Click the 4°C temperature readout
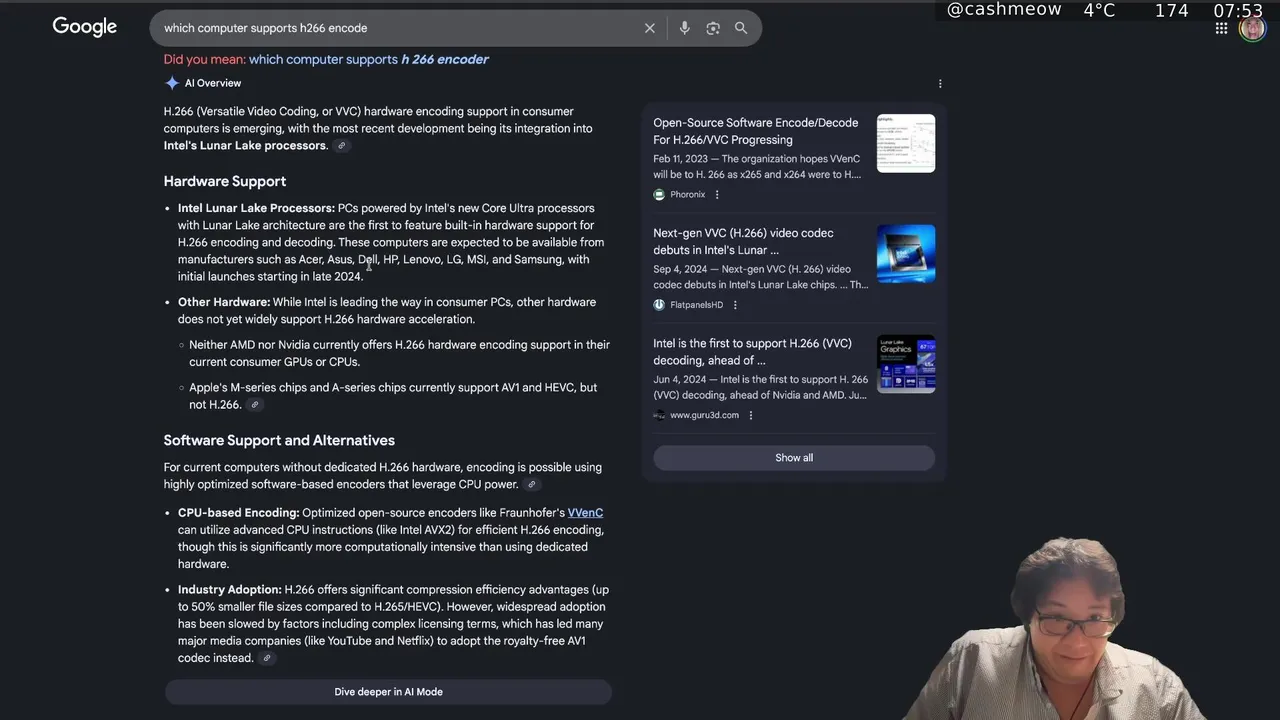The width and height of the screenshot is (1280, 720). [x=1099, y=10]
